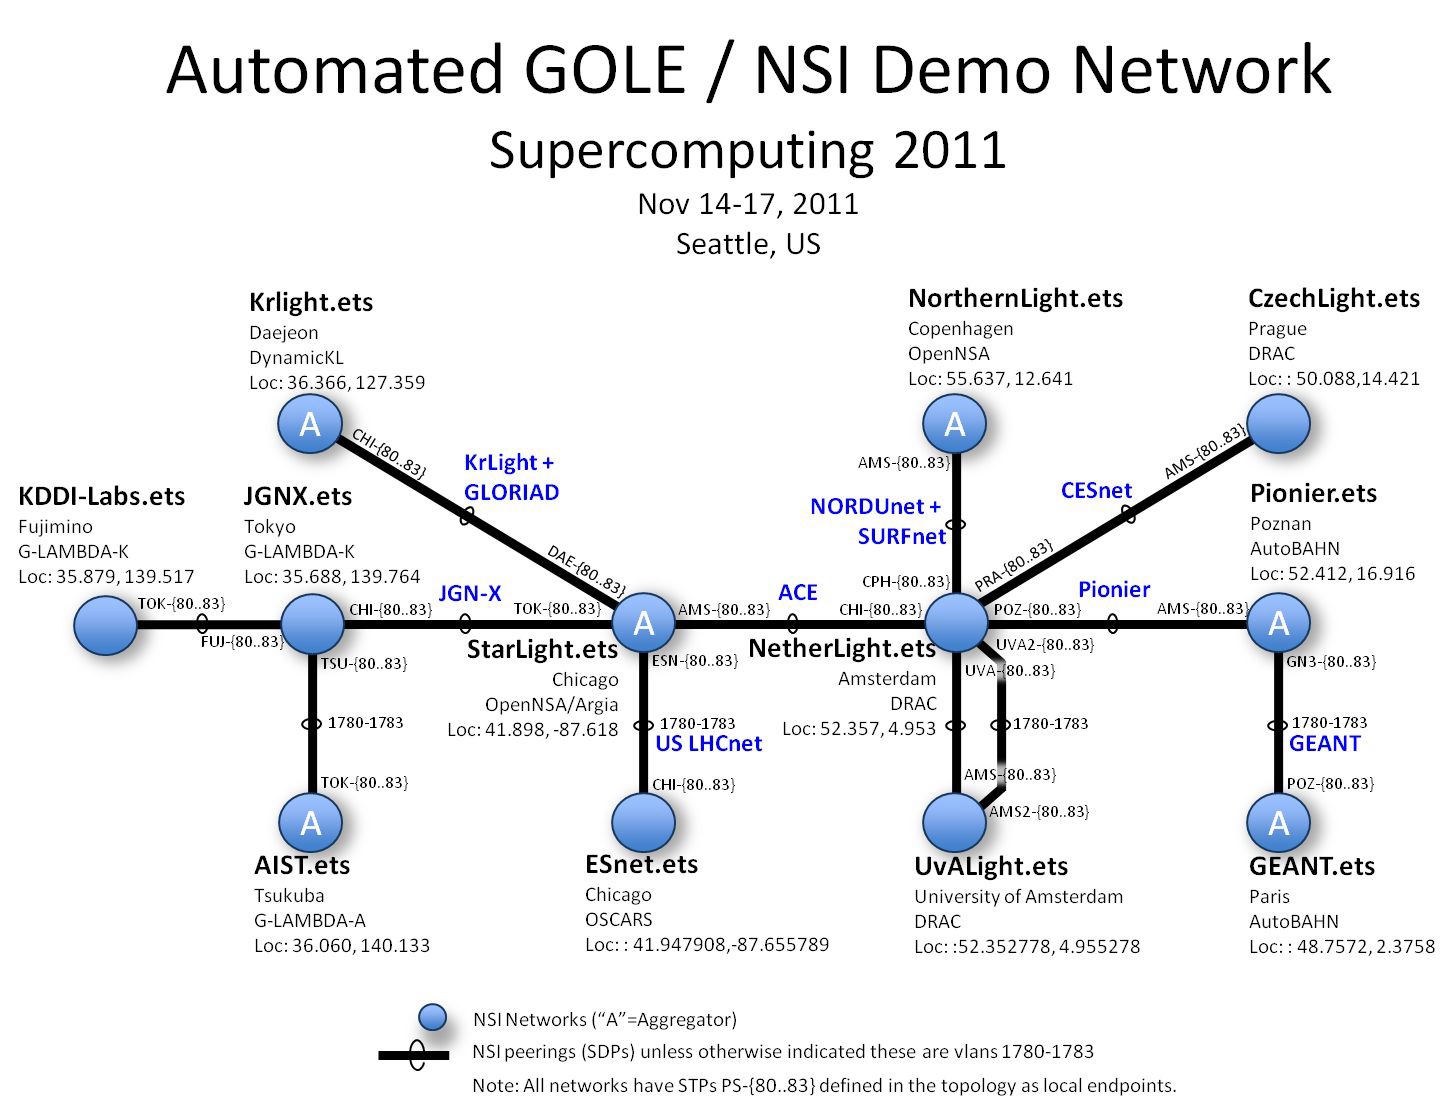Click the Nov 14-17, 2011 date text
Screen dimensions: 1453x1106
coord(748,204)
